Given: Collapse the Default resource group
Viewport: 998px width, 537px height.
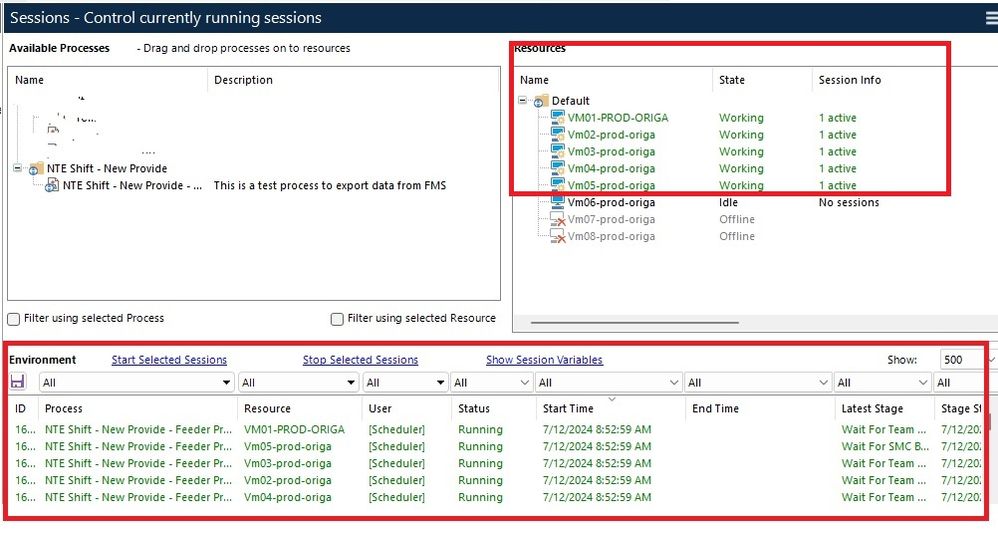Looking at the screenshot, I should coord(523,101).
